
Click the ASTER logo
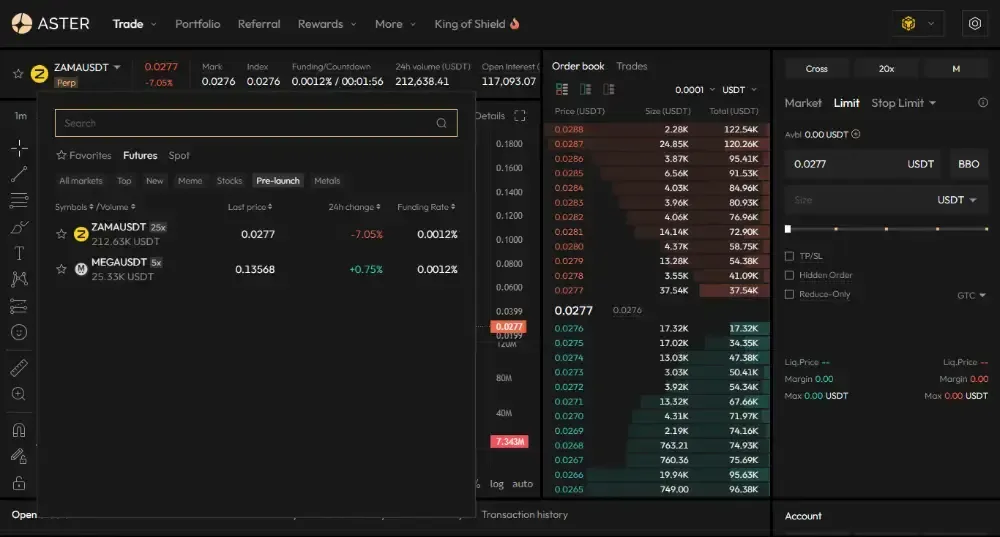(x=50, y=24)
